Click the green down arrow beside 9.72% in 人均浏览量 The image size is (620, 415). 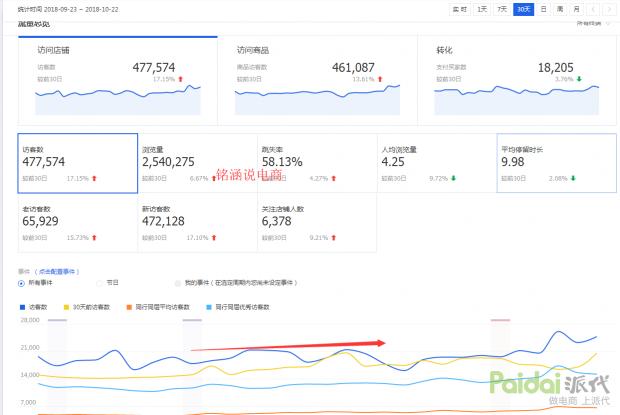coord(454,178)
